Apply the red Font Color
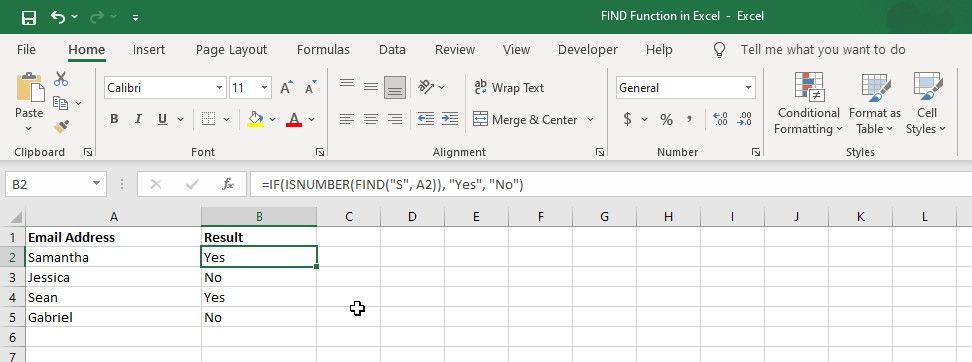Viewport: 972px width, 362px height. [294, 119]
